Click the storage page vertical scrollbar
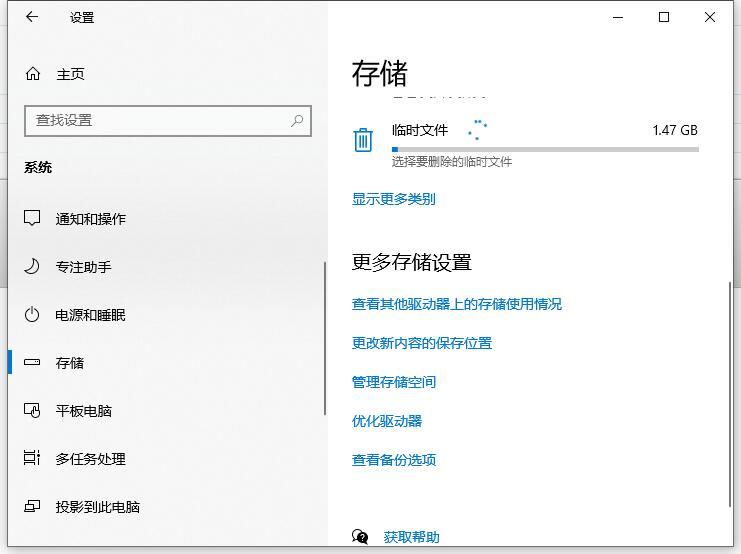 coord(730,394)
